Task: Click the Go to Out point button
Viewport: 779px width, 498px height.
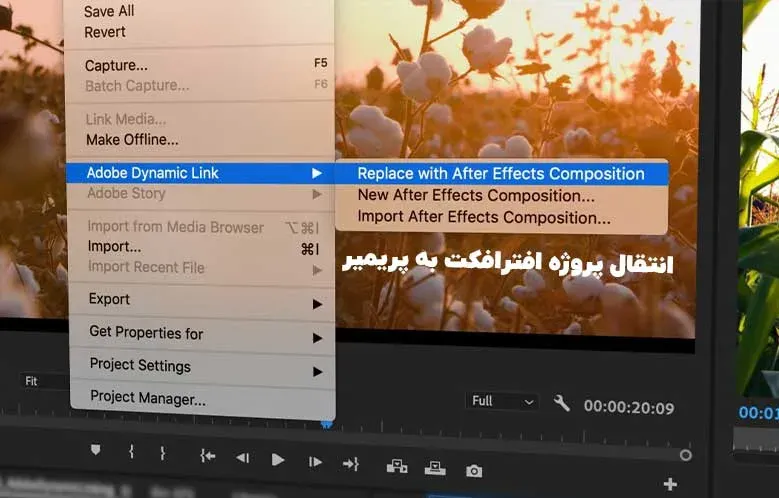Action: point(351,464)
